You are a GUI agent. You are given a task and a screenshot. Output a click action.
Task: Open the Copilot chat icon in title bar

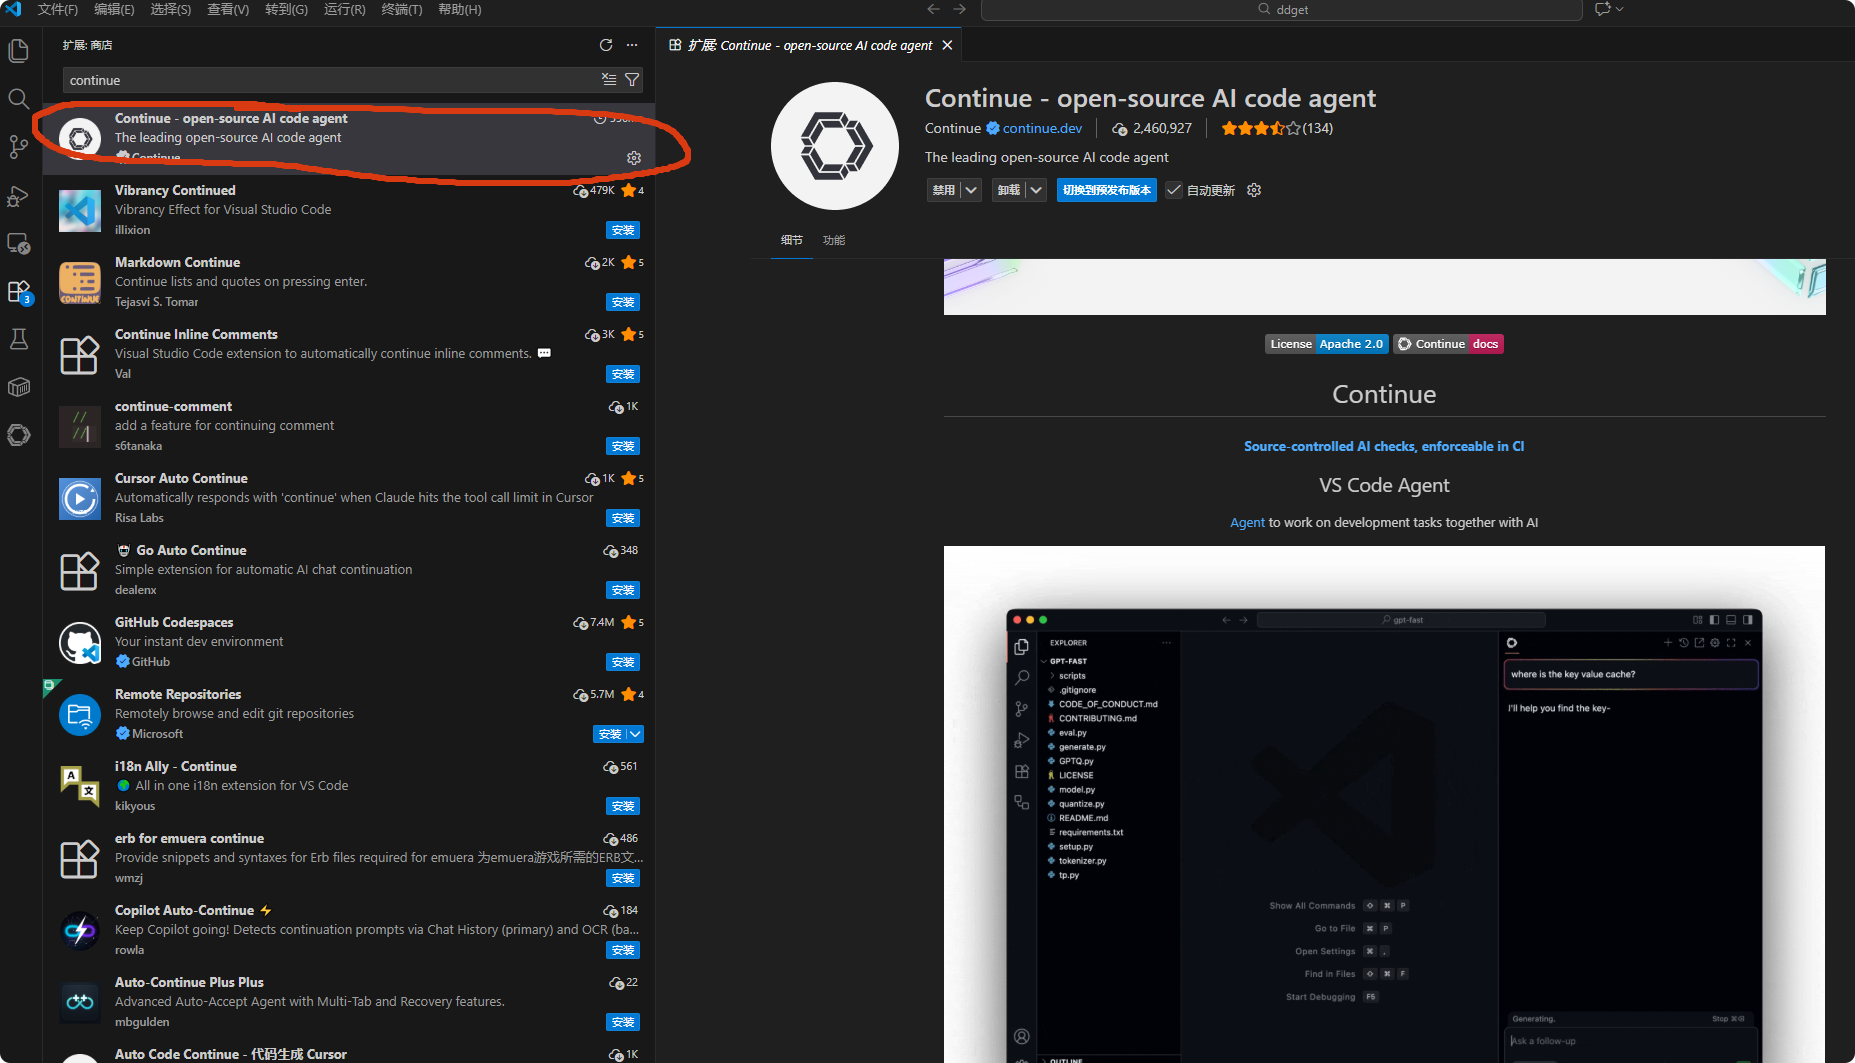[x=1602, y=9]
